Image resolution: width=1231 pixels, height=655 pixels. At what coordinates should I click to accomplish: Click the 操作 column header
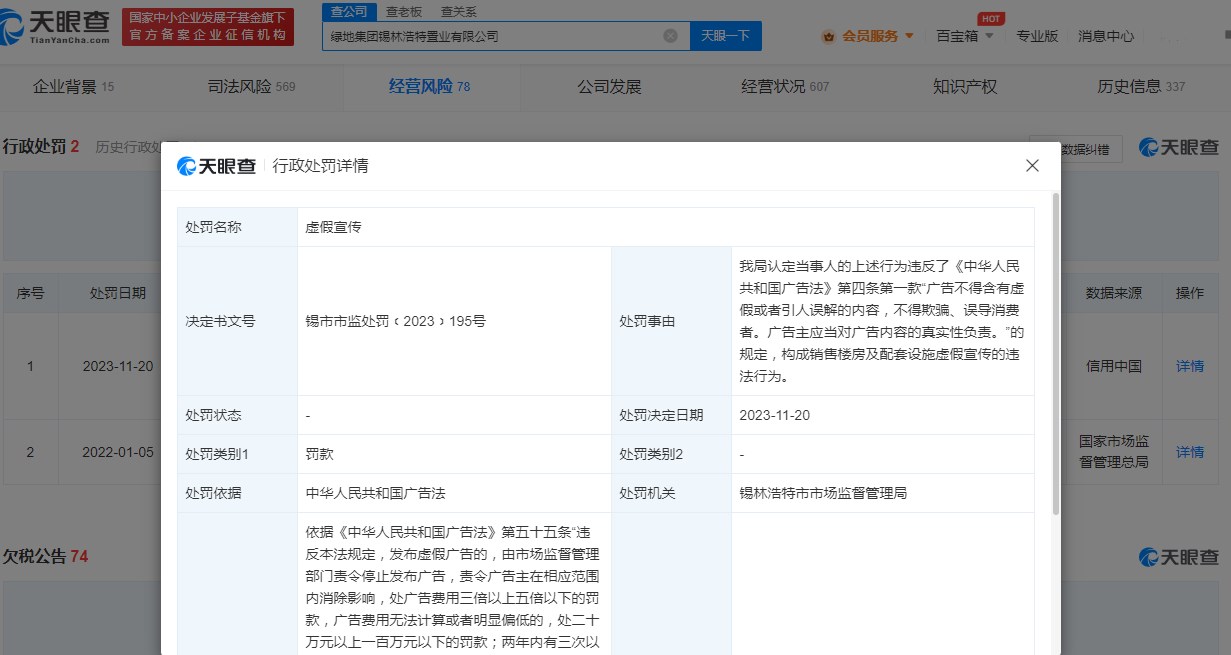click(1190, 293)
